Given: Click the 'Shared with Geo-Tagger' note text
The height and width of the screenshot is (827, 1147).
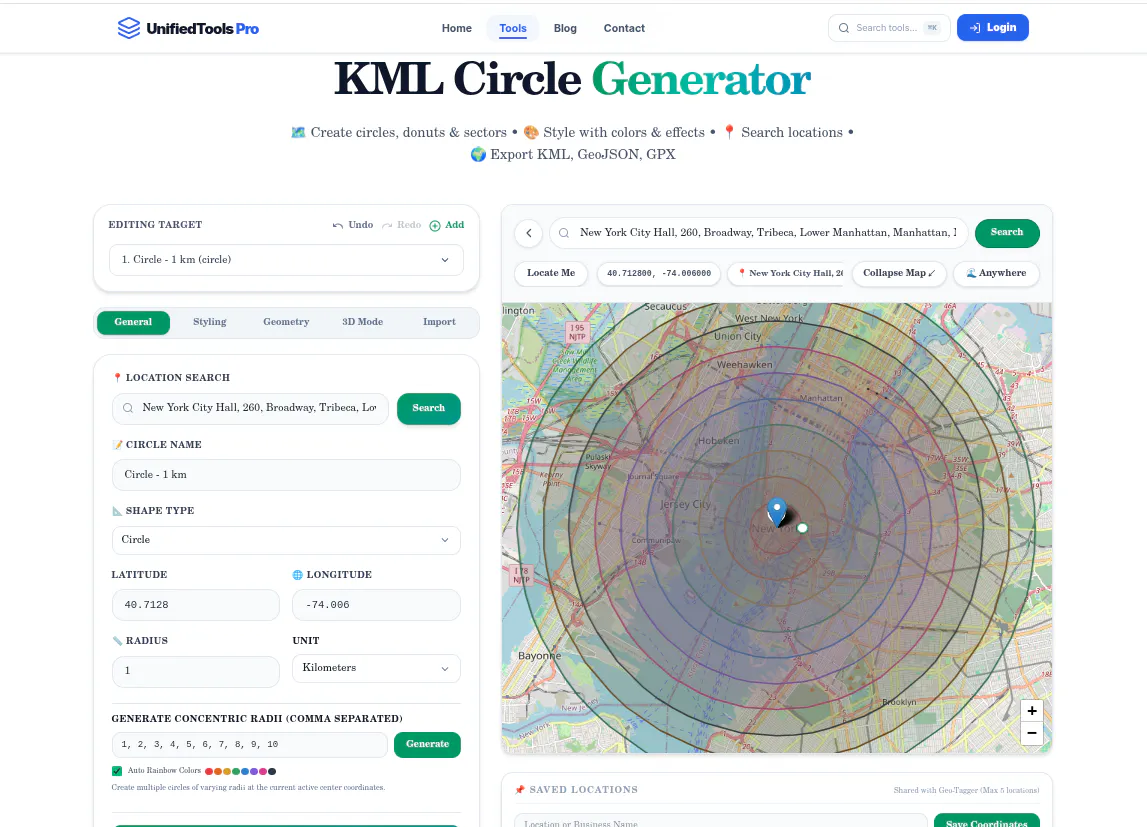Looking at the screenshot, I should click(x=966, y=790).
